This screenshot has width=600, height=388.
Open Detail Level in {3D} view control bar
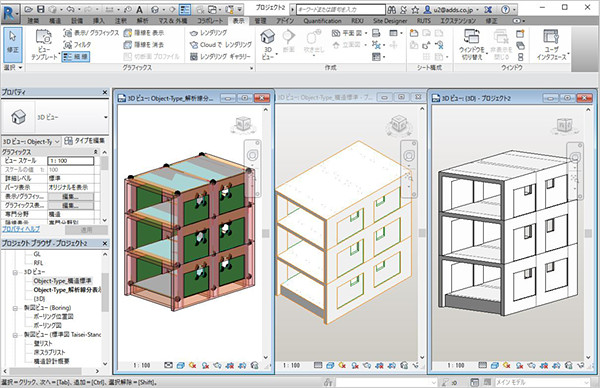483,365
